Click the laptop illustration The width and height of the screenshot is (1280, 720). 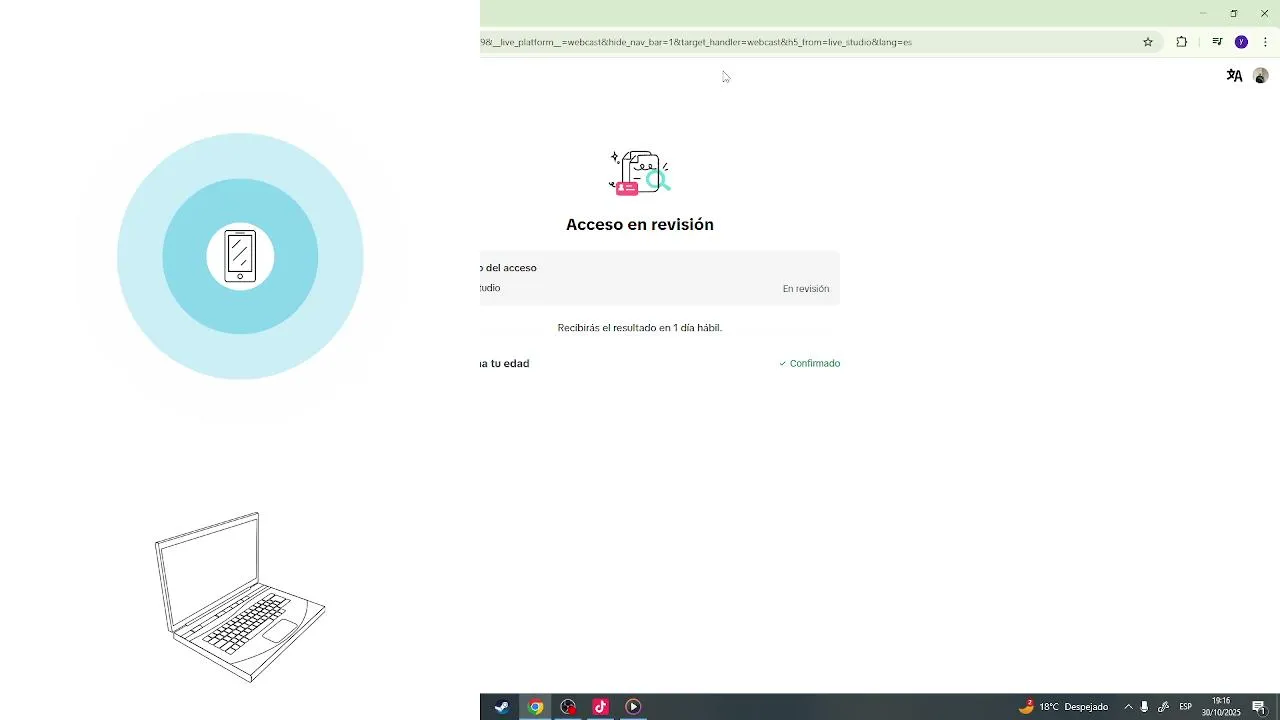[x=240, y=597]
